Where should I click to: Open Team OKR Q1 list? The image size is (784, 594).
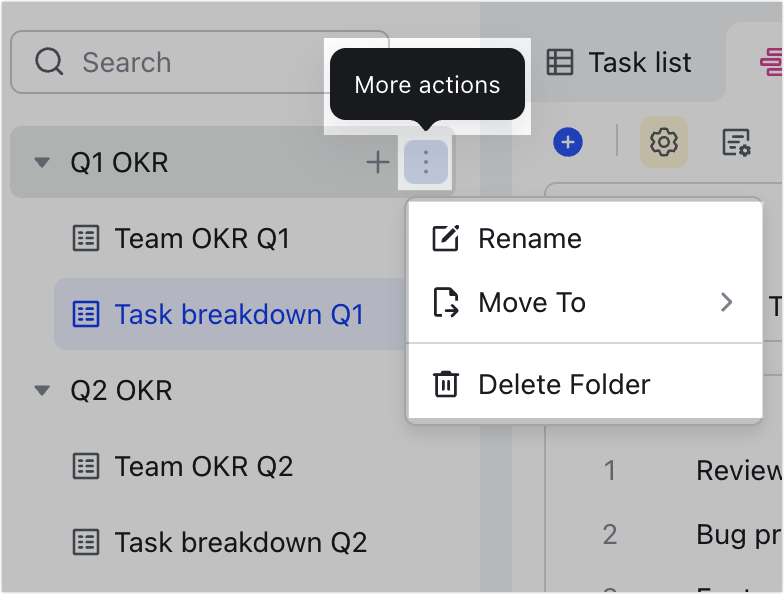(202, 238)
